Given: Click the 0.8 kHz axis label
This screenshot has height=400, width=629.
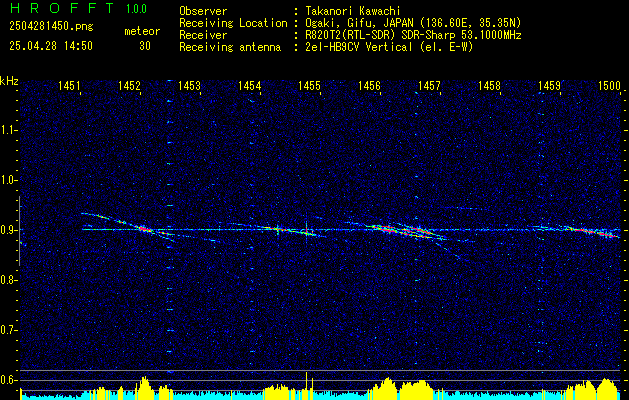Looking at the screenshot, I should (8, 280).
